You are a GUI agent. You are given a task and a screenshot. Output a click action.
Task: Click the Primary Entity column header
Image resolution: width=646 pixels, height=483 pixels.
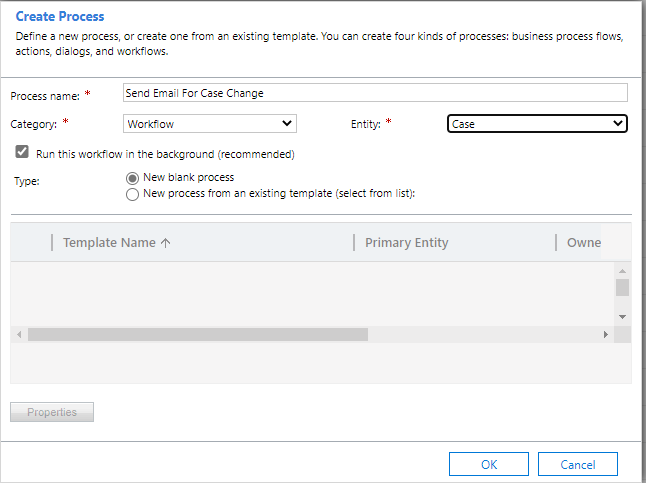[x=406, y=242]
